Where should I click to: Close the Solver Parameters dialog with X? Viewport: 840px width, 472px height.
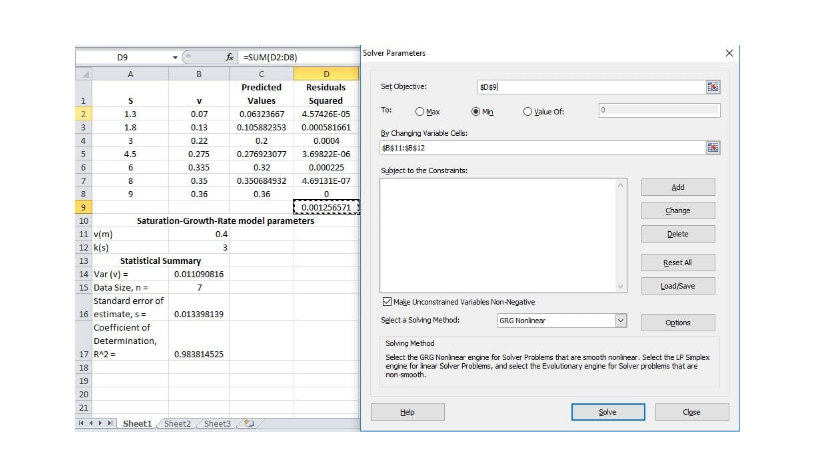point(728,53)
